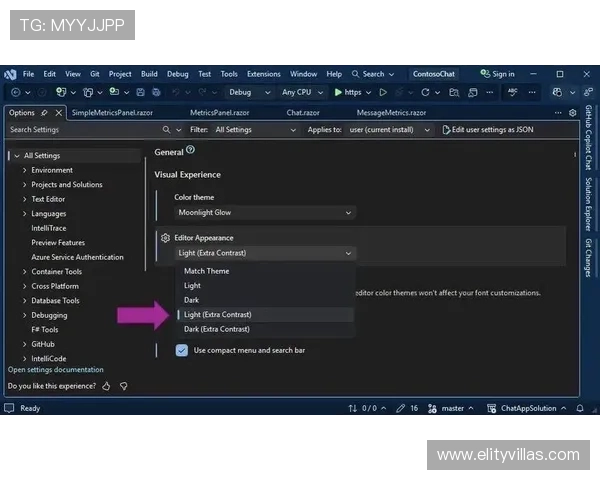
Task: Click the Visual Studio logo icon
Action: pyautogui.click(x=10, y=74)
